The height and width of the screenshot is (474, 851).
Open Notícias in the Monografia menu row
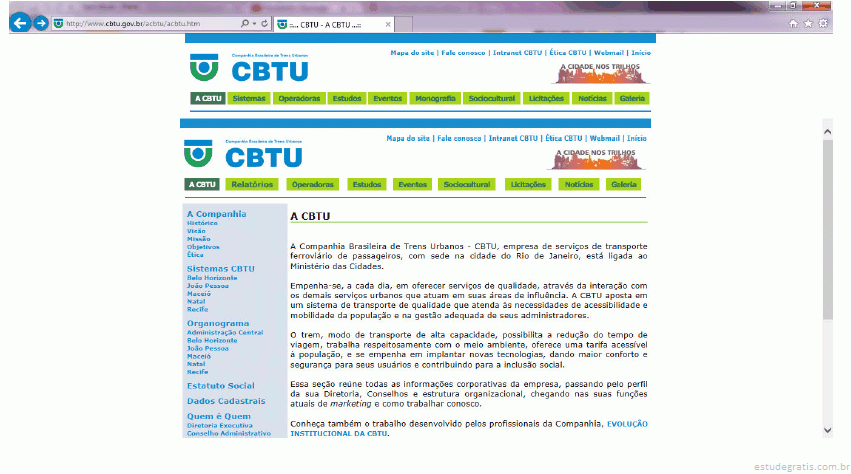click(x=592, y=98)
